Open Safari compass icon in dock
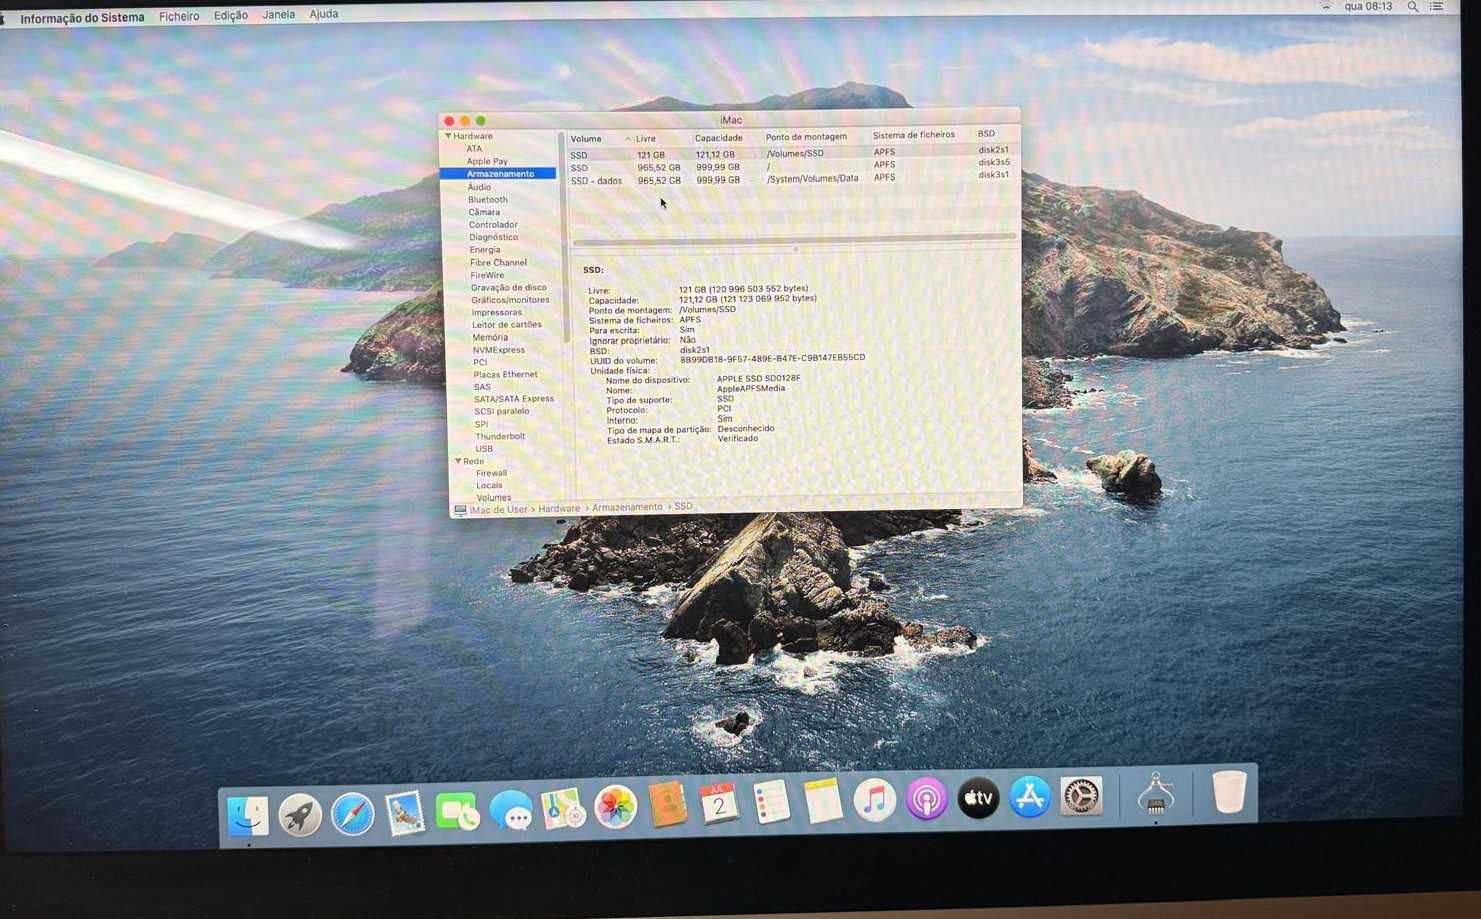This screenshot has height=919, width=1481. [352, 814]
